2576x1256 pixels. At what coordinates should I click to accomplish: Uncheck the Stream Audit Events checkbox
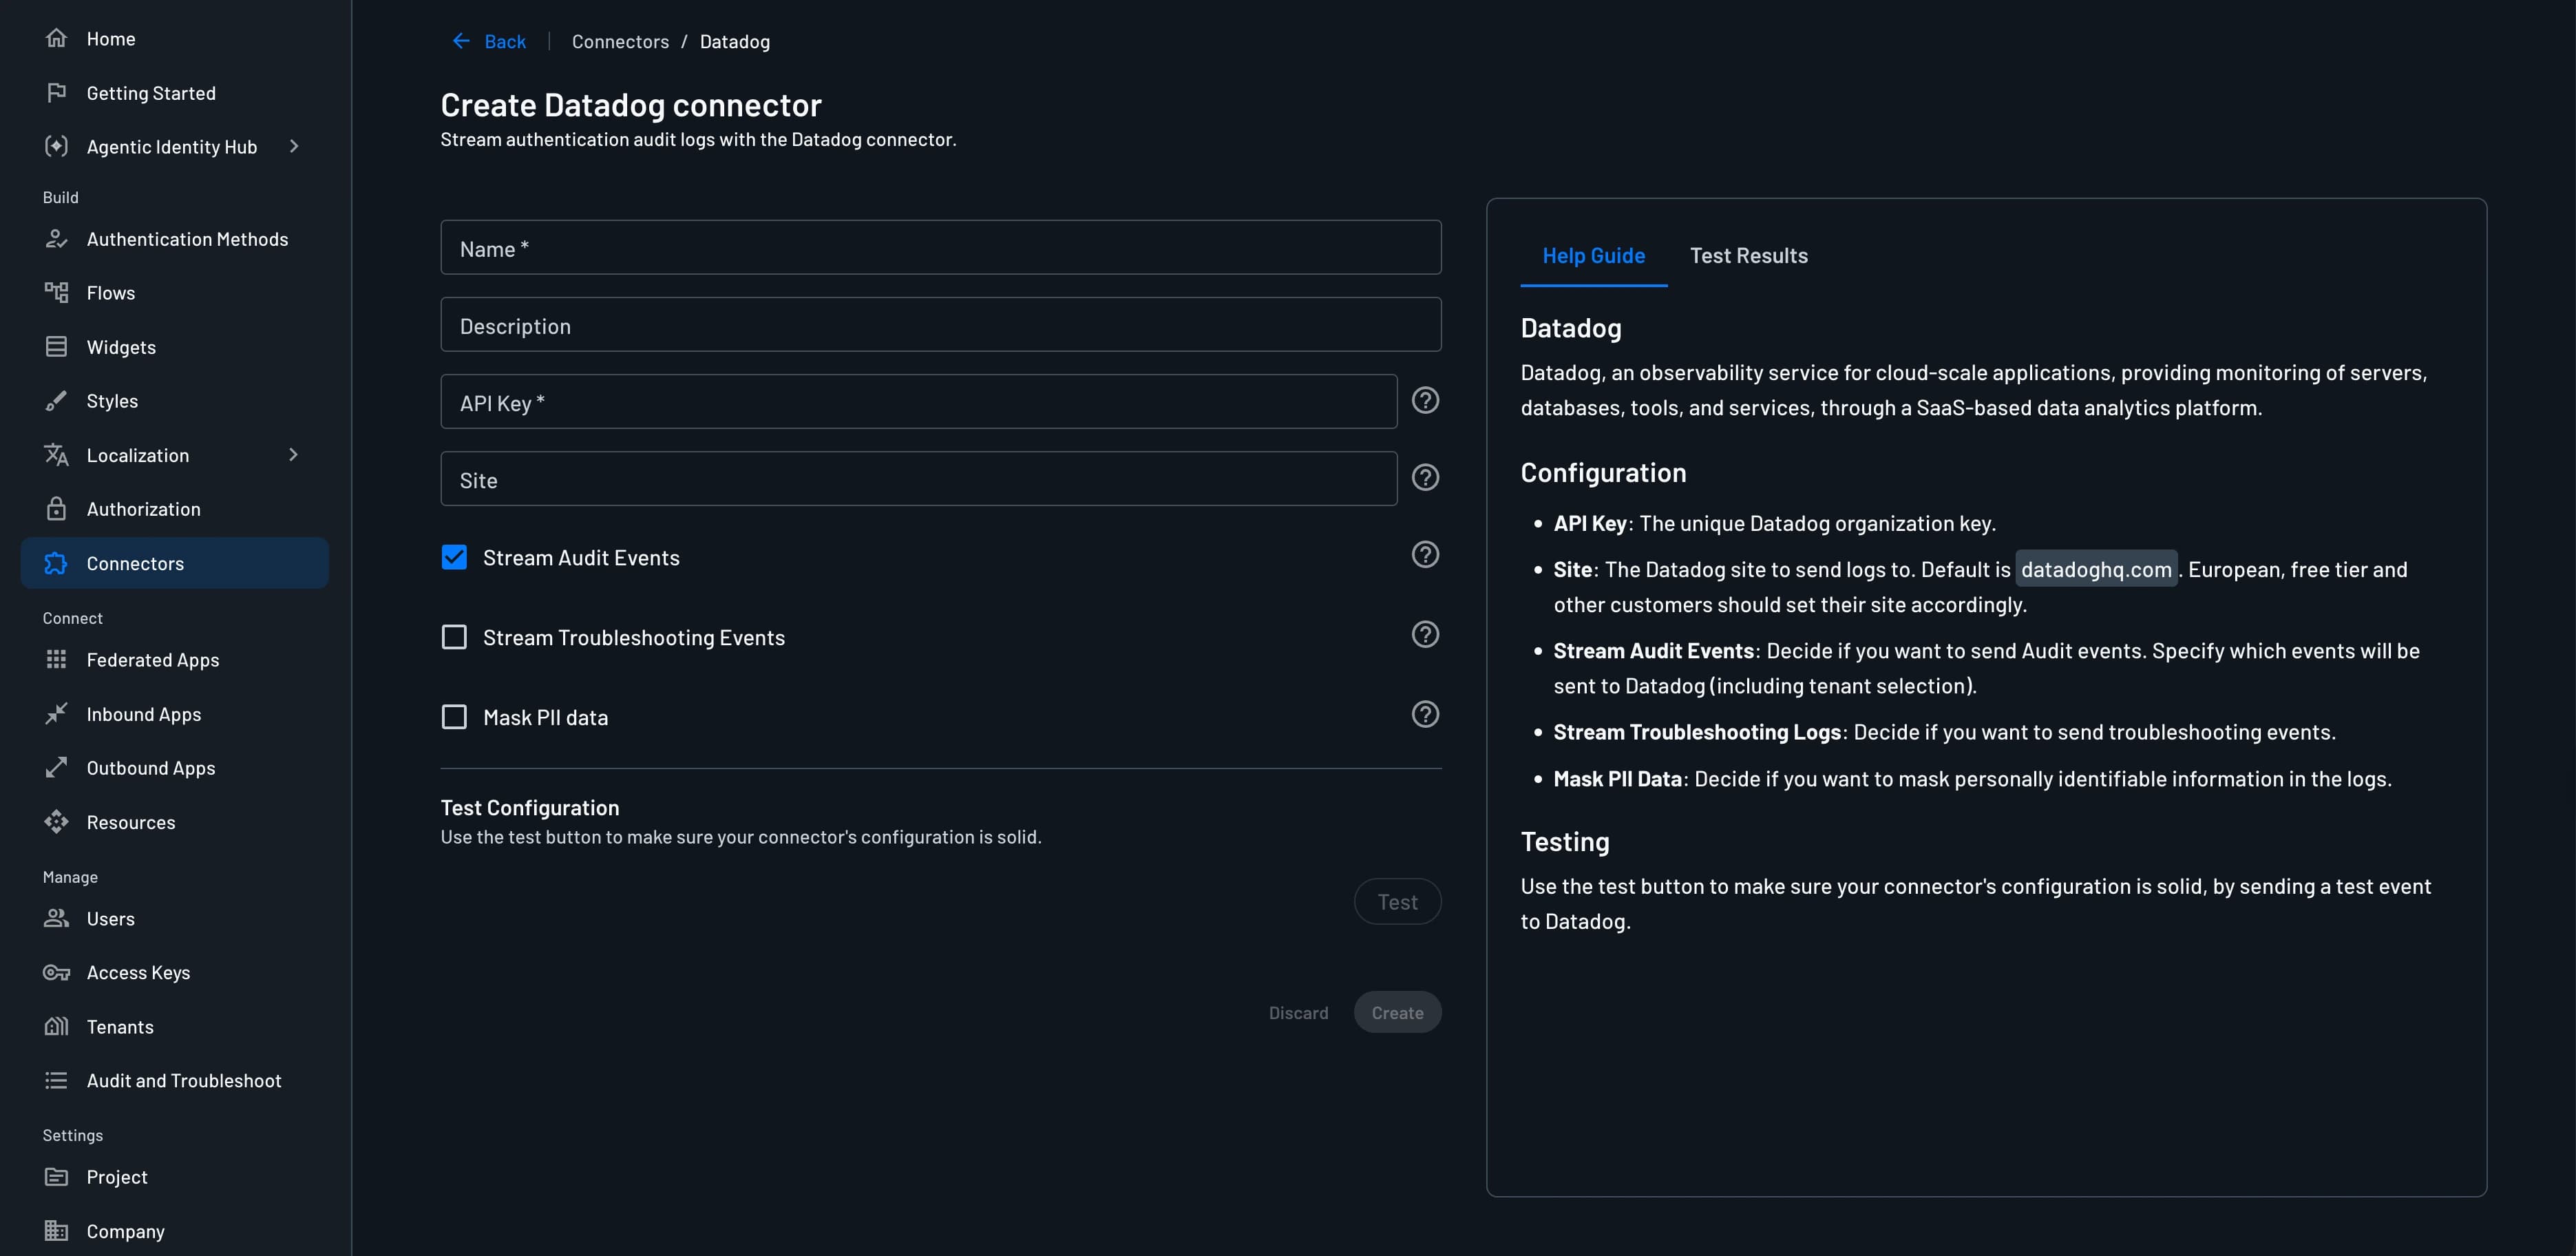tap(454, 557)
